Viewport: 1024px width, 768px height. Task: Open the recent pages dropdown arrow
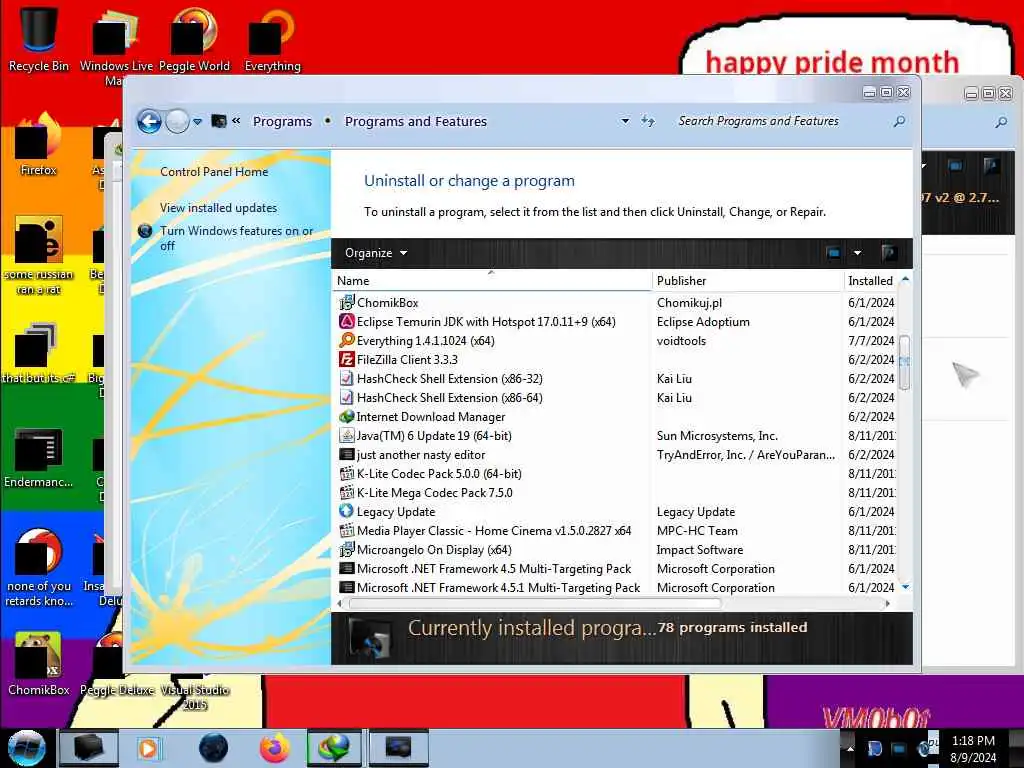pyautogui.click(x=197, y=121)
